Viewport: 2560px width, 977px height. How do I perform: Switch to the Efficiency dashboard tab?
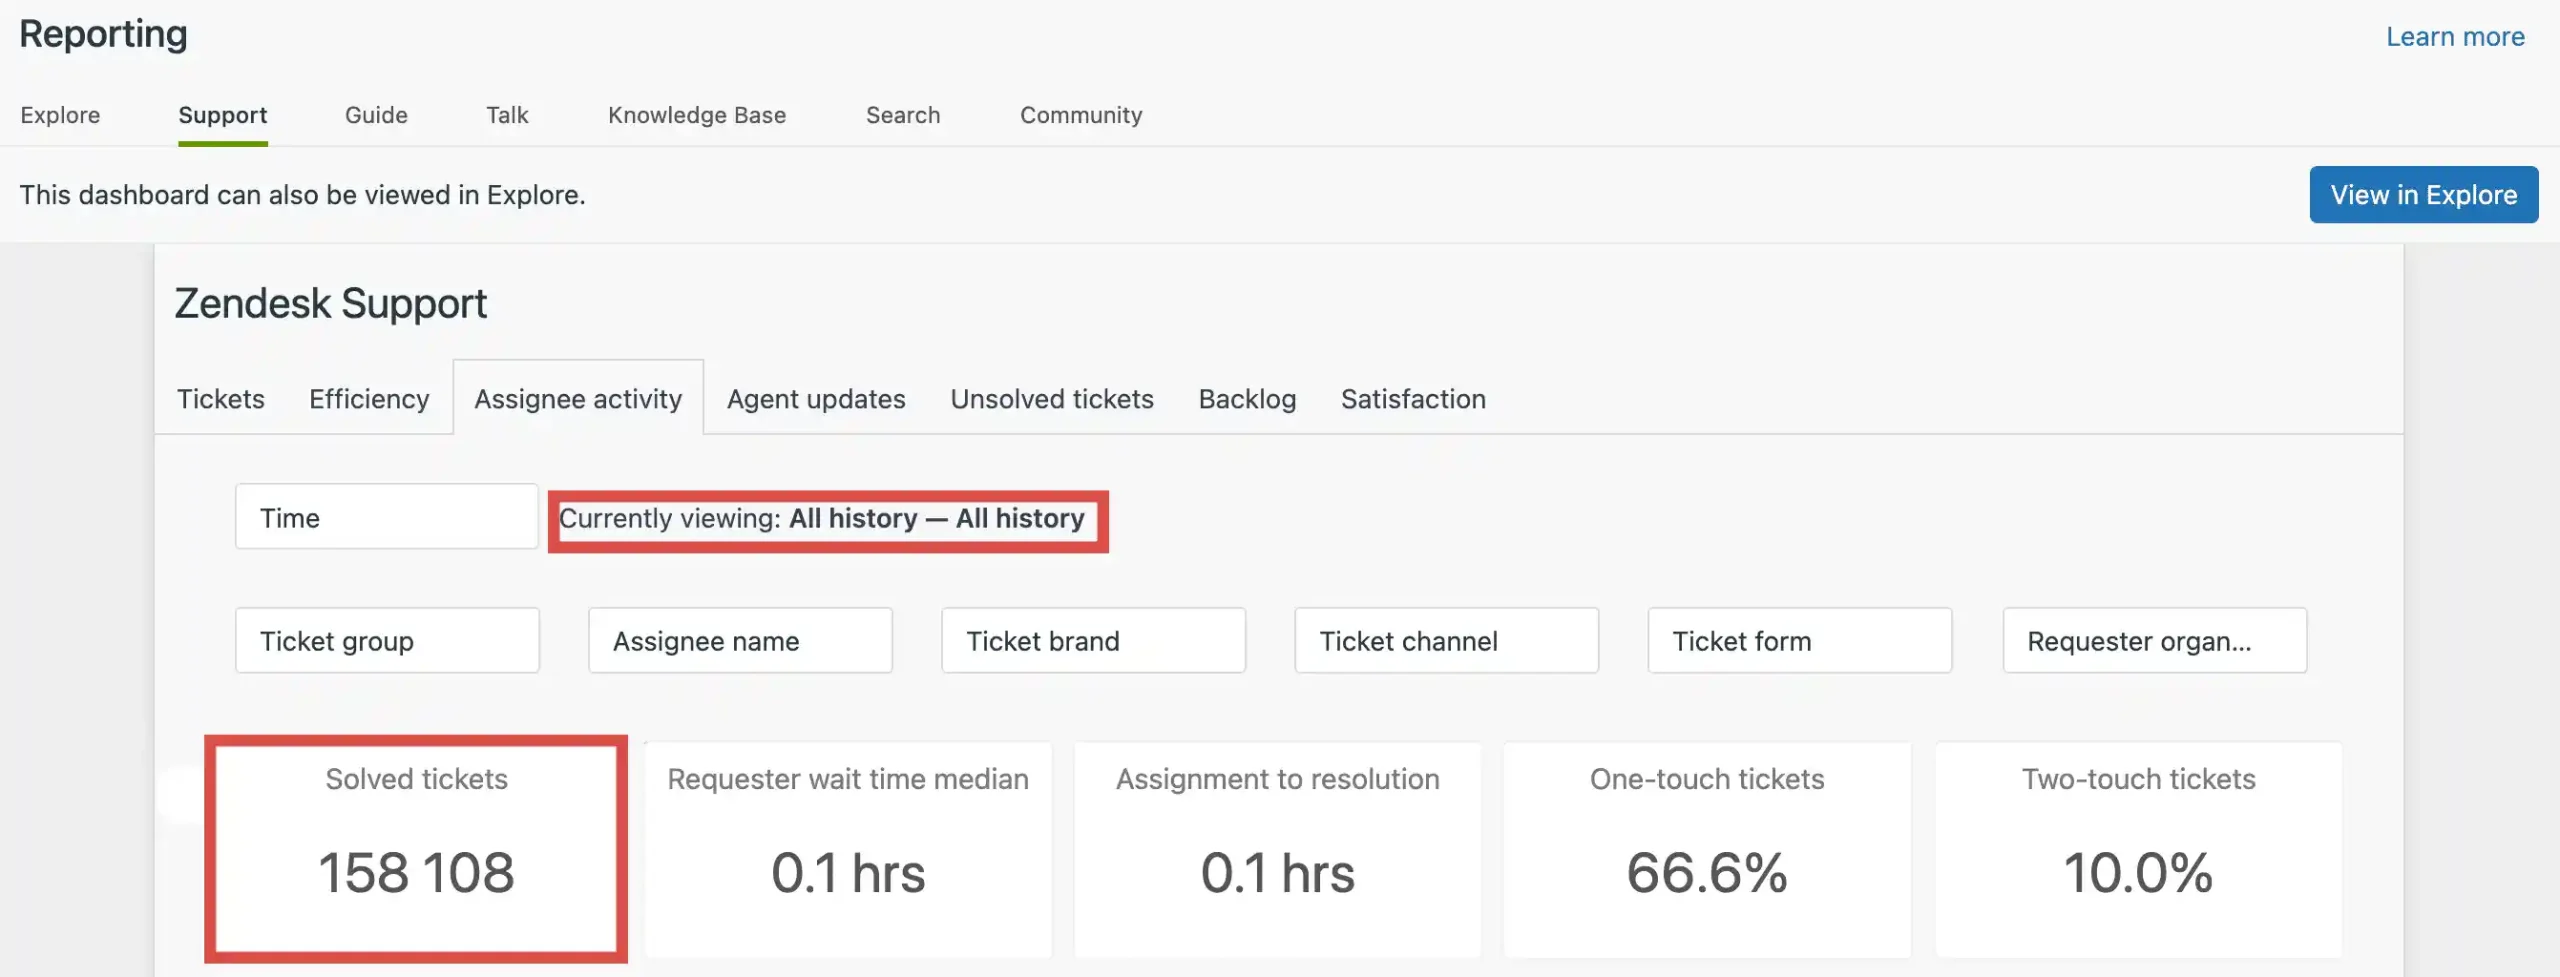click(369, 399)
